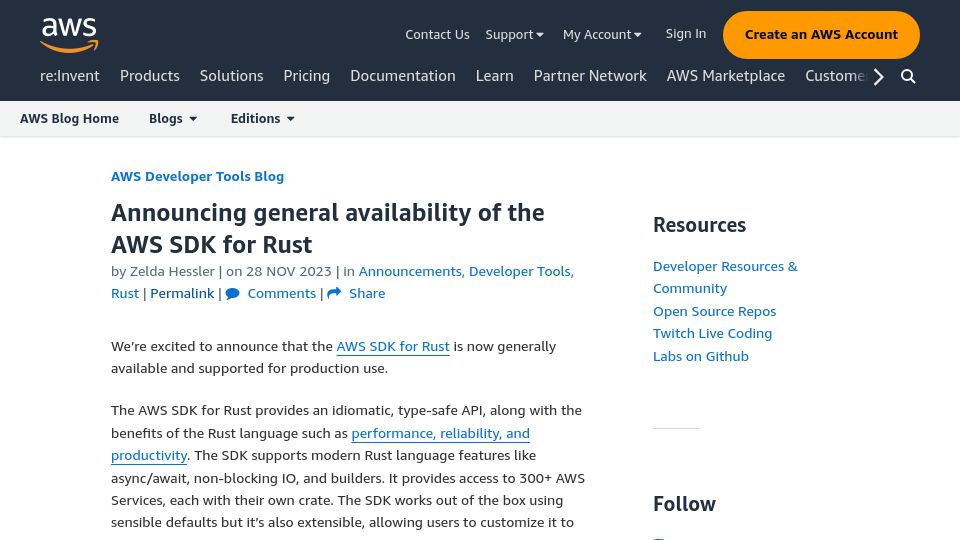Click the Follow heading
Screen dimensions: 960x540
[x=684, y=504]
